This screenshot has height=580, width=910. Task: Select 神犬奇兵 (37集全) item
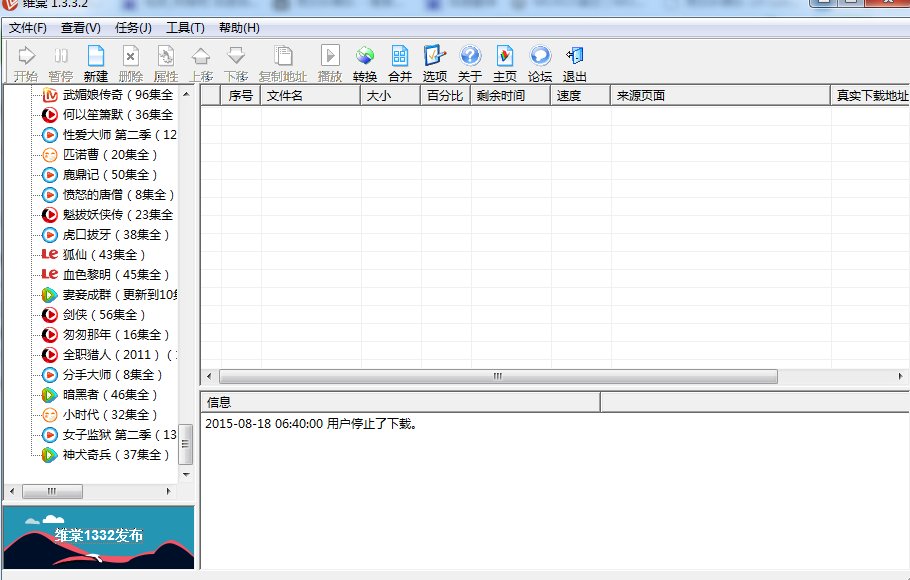[x=110, y=455]
